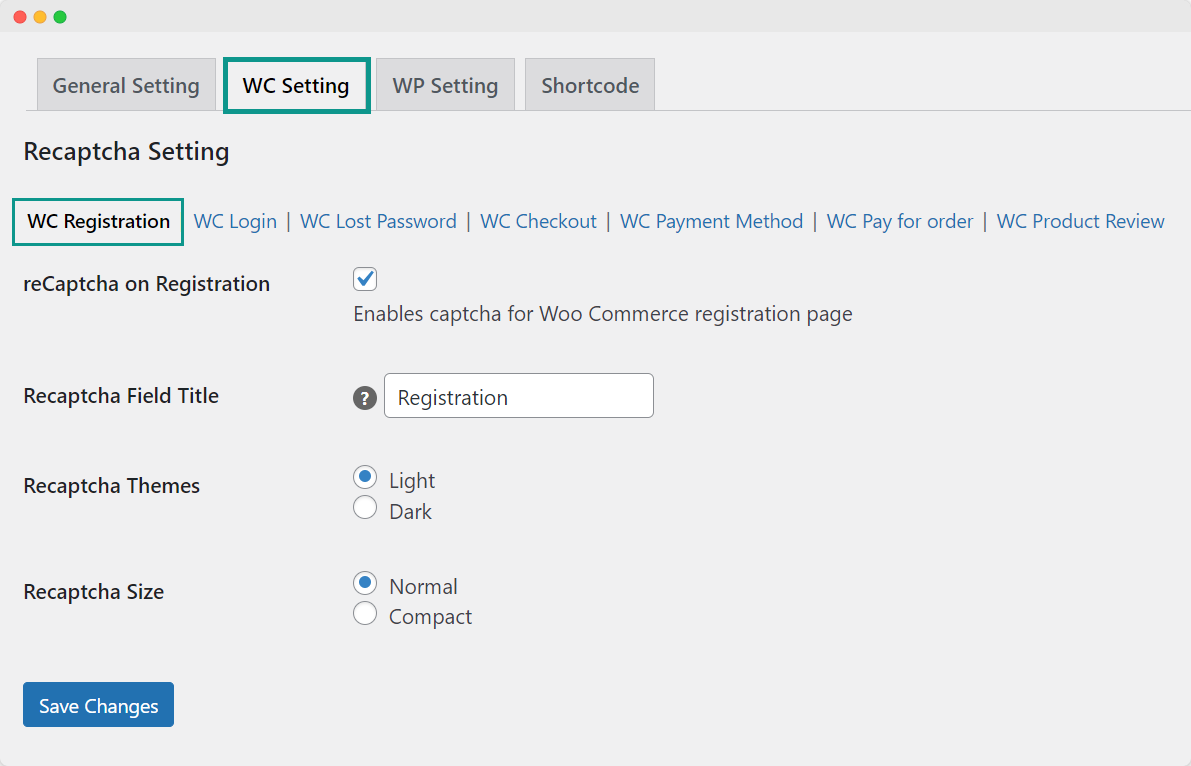Click inside the Registration title field
The image size is (1191, 766).
tap(518, 396)
